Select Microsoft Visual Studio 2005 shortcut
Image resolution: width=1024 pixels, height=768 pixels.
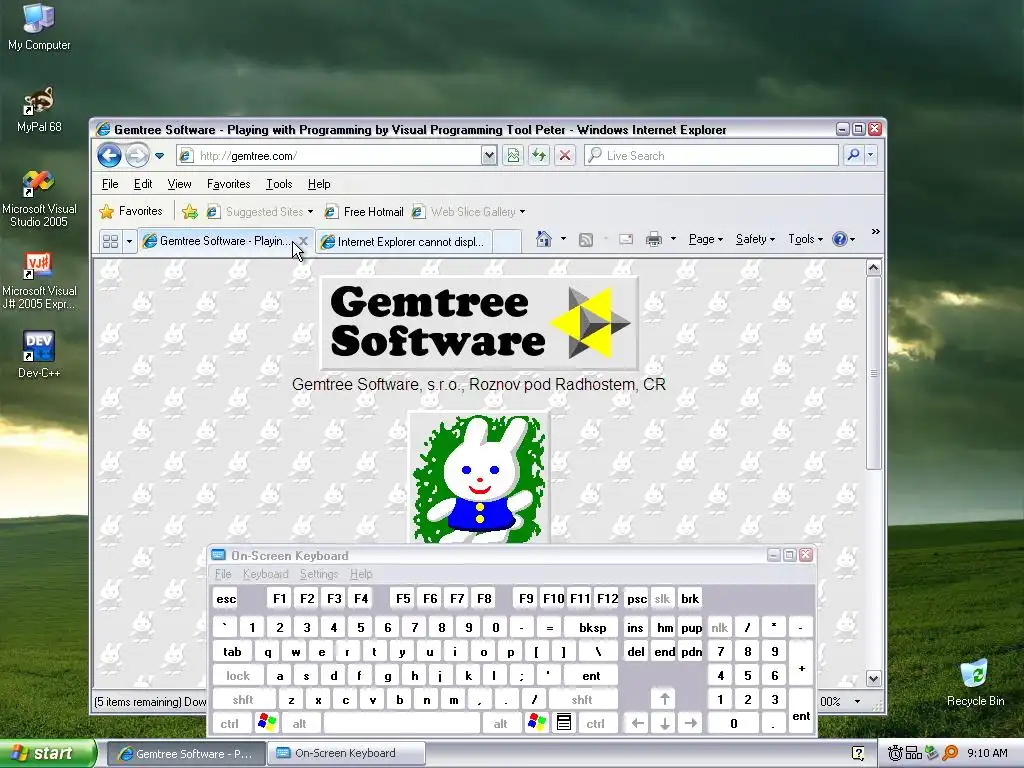click(x=39, y=199)
